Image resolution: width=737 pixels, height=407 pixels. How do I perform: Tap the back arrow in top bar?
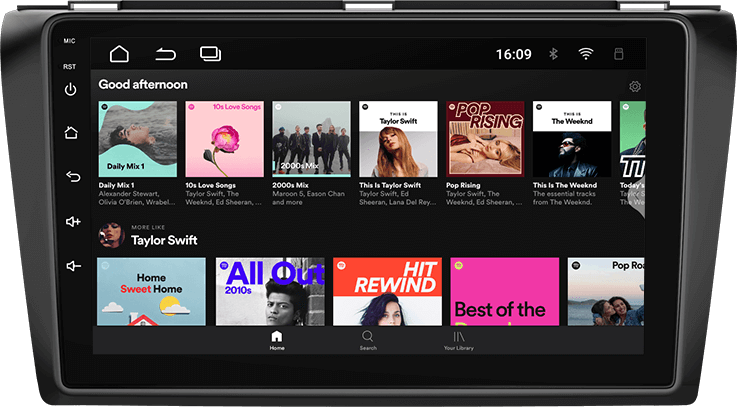click(165, 54)
